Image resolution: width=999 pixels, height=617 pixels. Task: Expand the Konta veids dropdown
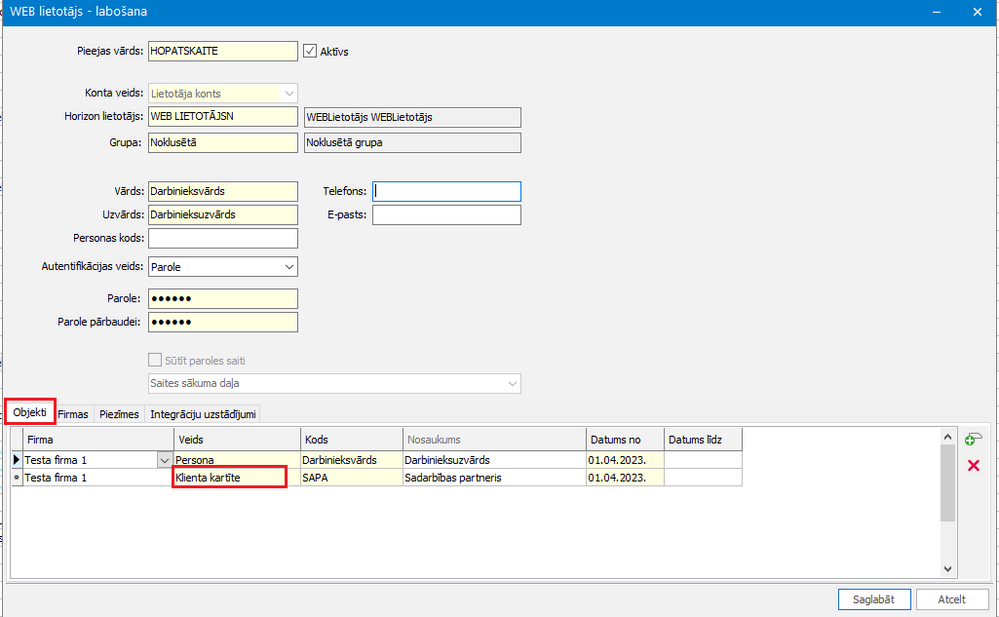[x=288, y=94]
